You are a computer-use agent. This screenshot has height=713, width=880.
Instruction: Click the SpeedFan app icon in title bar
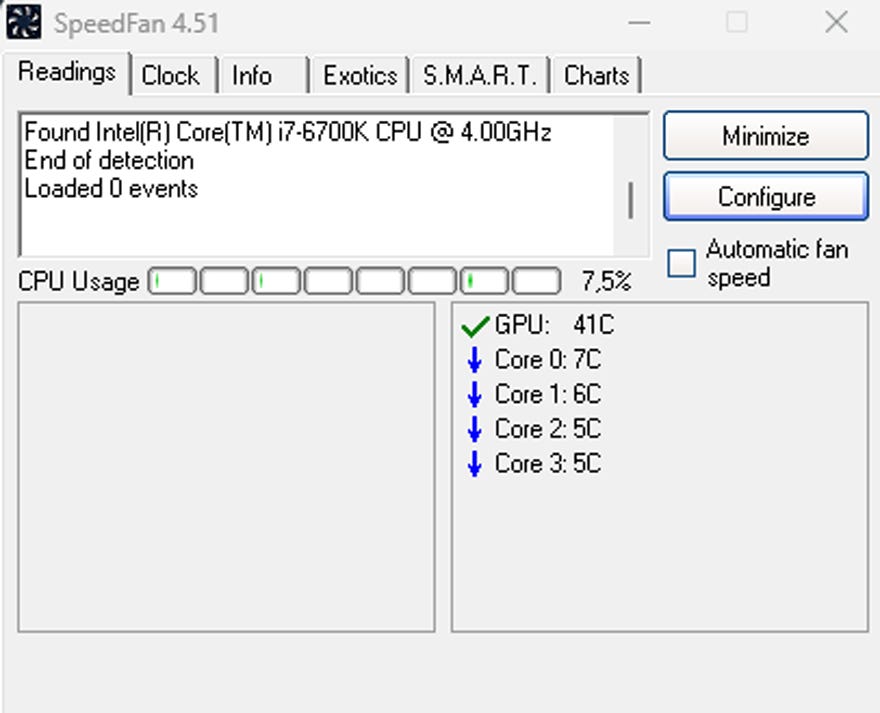tap(24, 22)
